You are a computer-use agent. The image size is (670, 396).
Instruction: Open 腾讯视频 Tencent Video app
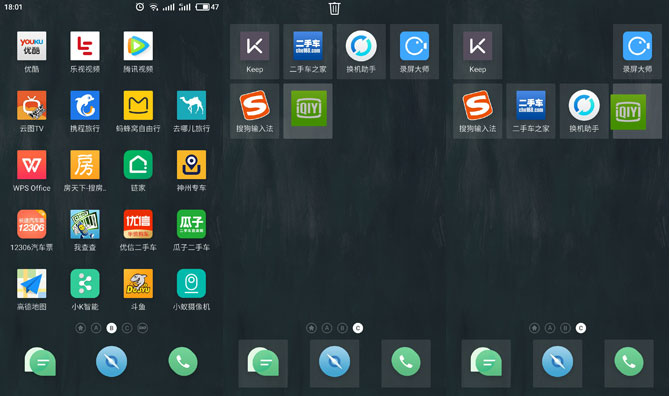click(138, 46)
